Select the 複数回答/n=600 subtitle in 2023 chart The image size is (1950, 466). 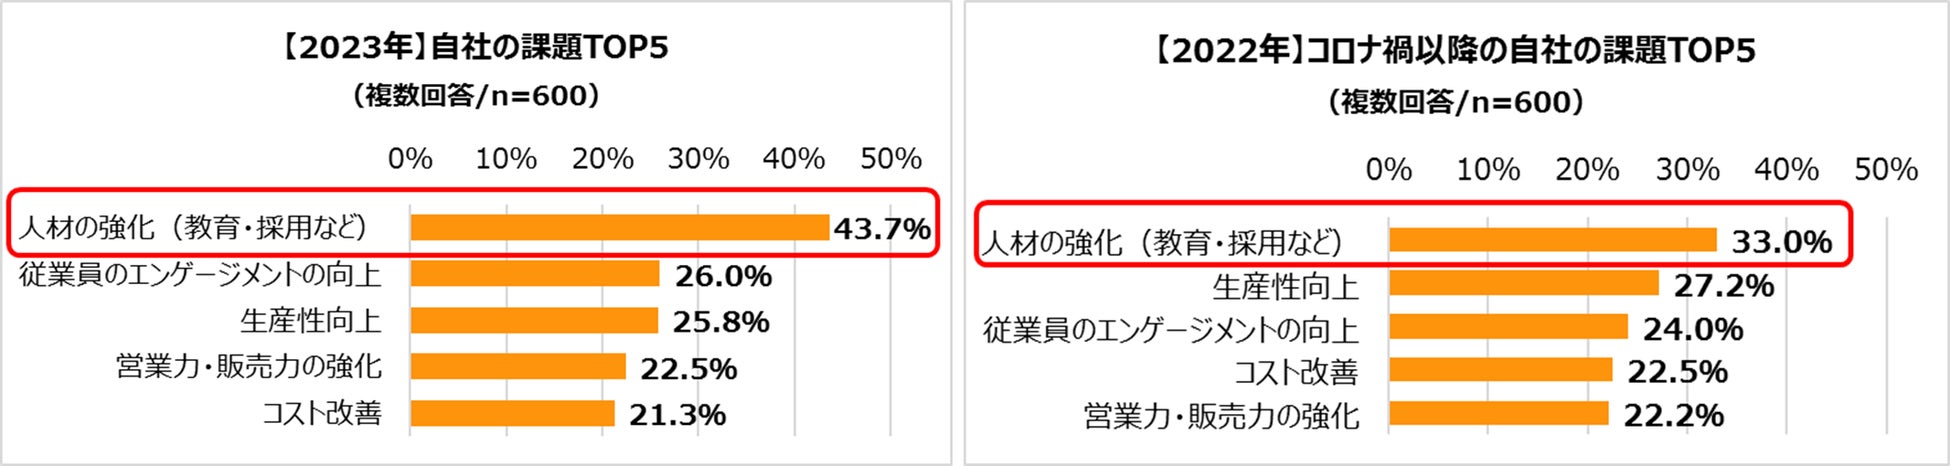coord(475,96)
